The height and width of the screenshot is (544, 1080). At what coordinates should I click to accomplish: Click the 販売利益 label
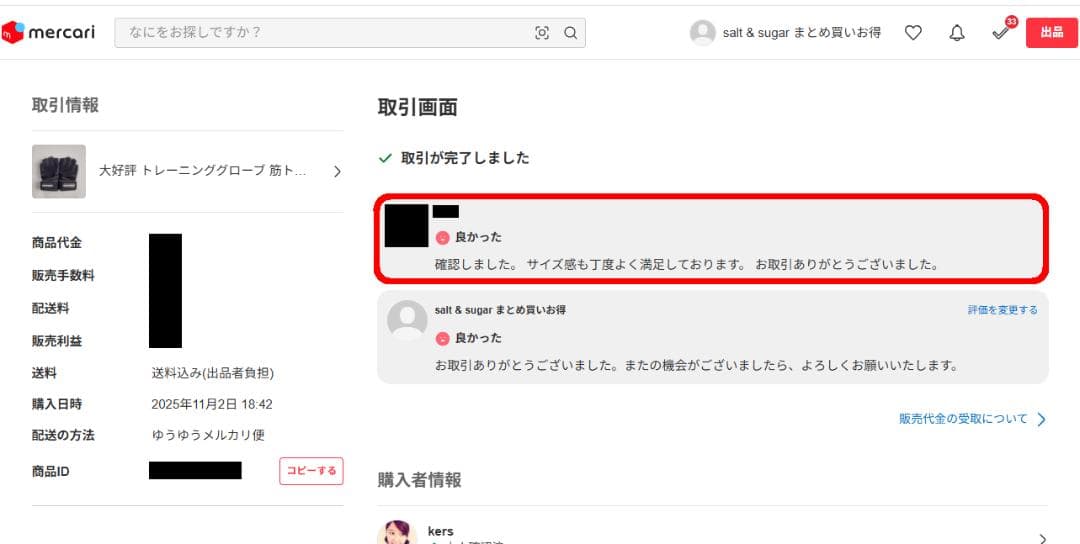57,341
